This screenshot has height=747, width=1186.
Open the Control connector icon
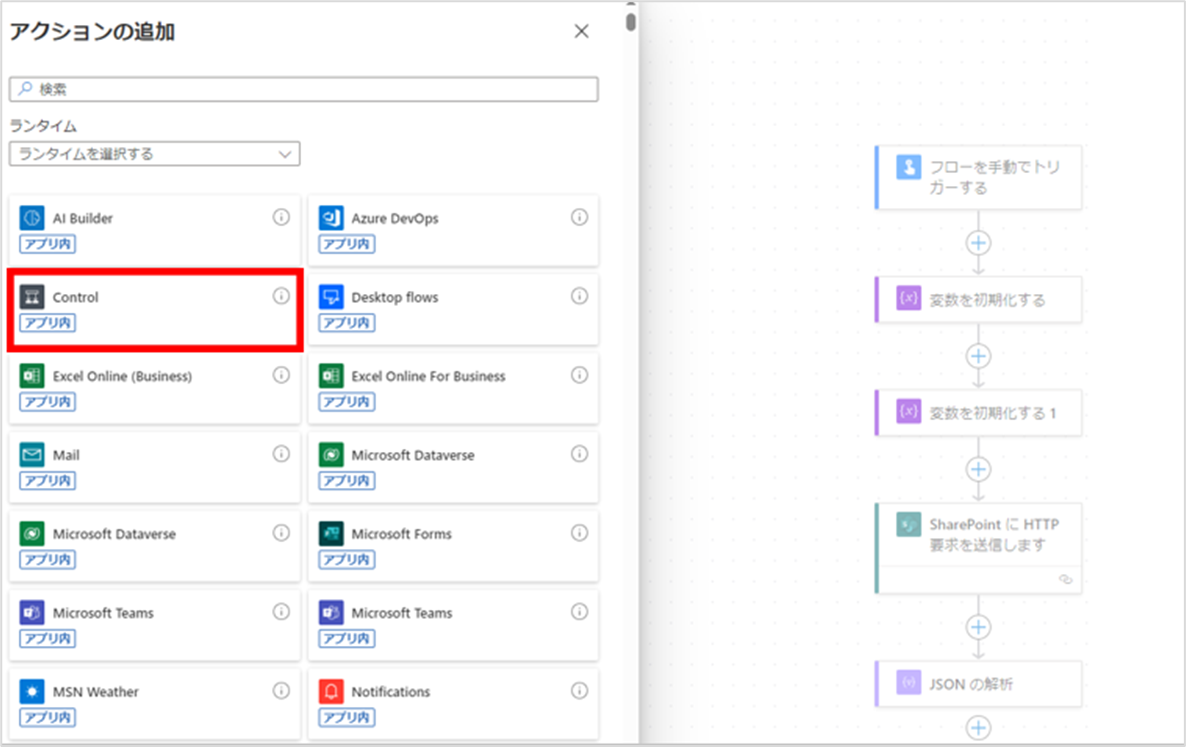[x=32, y=297]
